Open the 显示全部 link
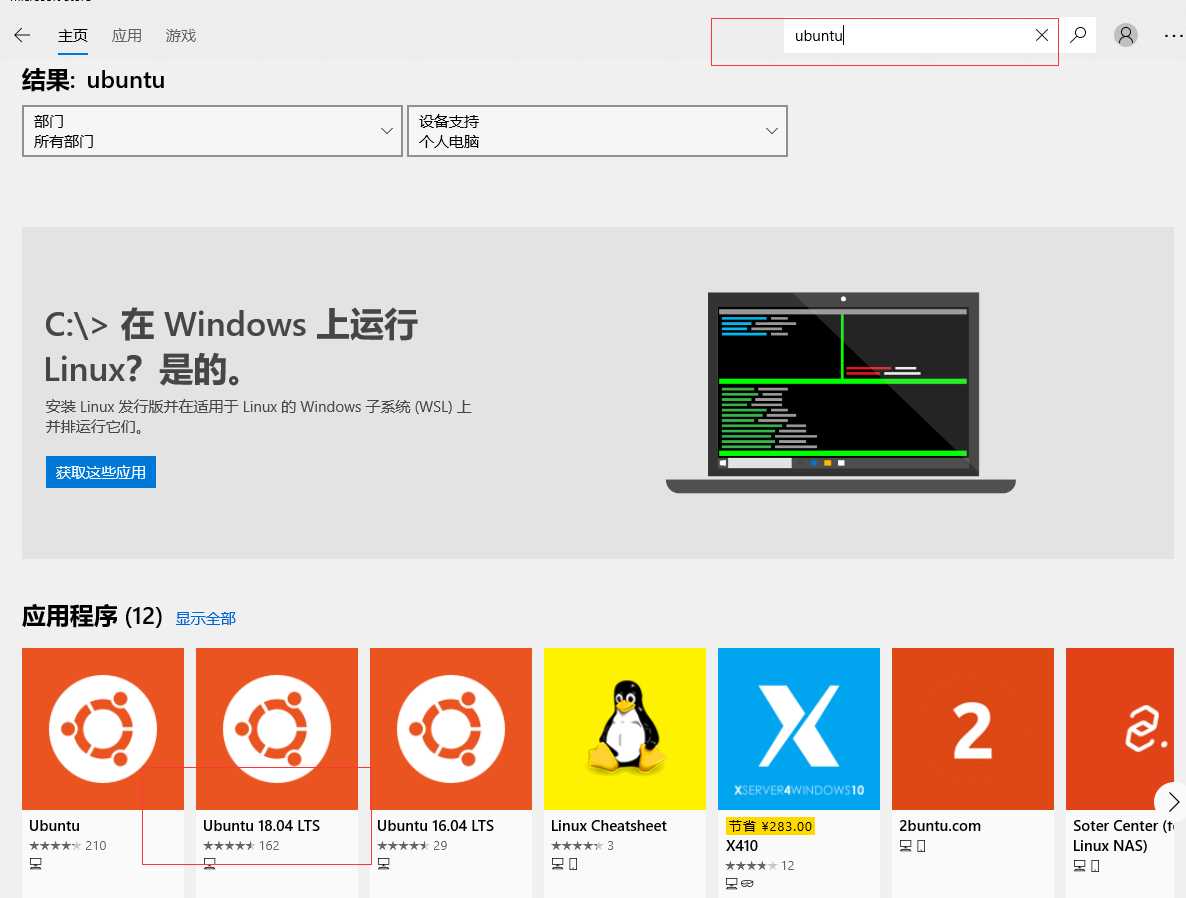 pos(206,618)
